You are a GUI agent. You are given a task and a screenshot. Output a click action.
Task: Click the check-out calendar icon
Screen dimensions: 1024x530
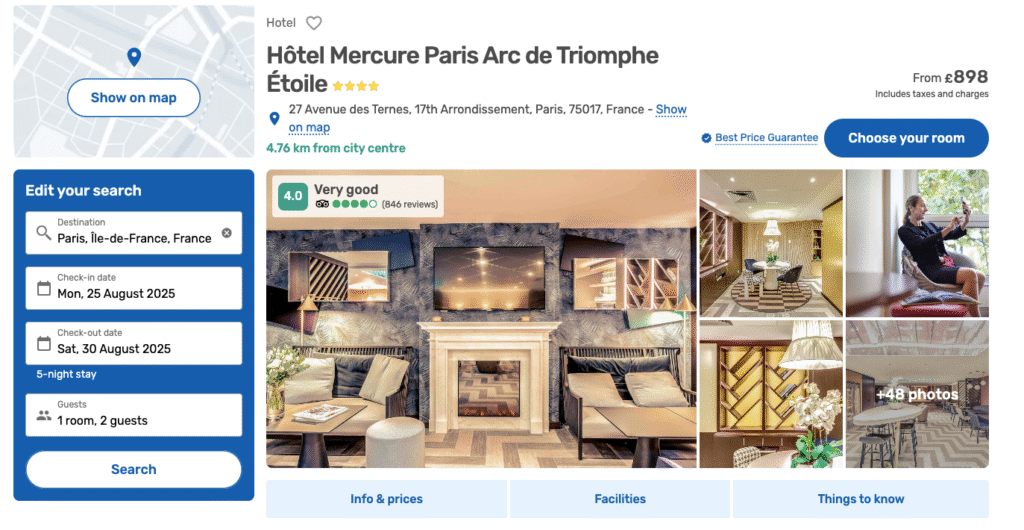tap(44, 343)
